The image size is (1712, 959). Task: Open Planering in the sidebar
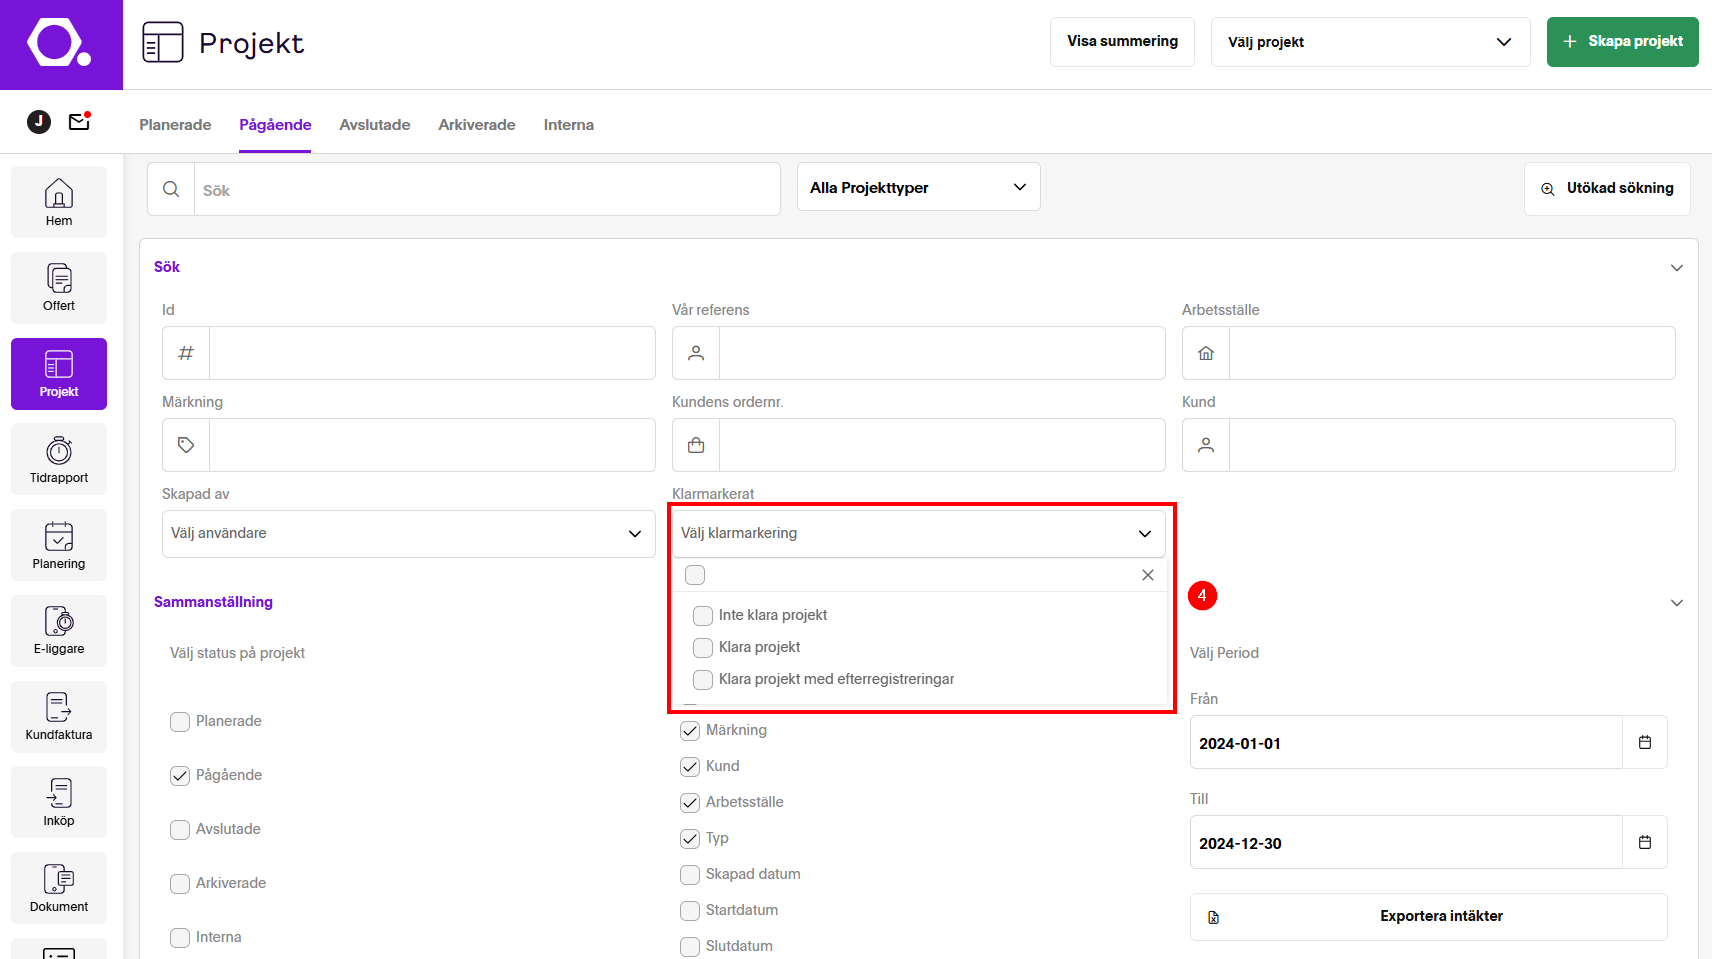pyautogui.click(x=59, y=545)
